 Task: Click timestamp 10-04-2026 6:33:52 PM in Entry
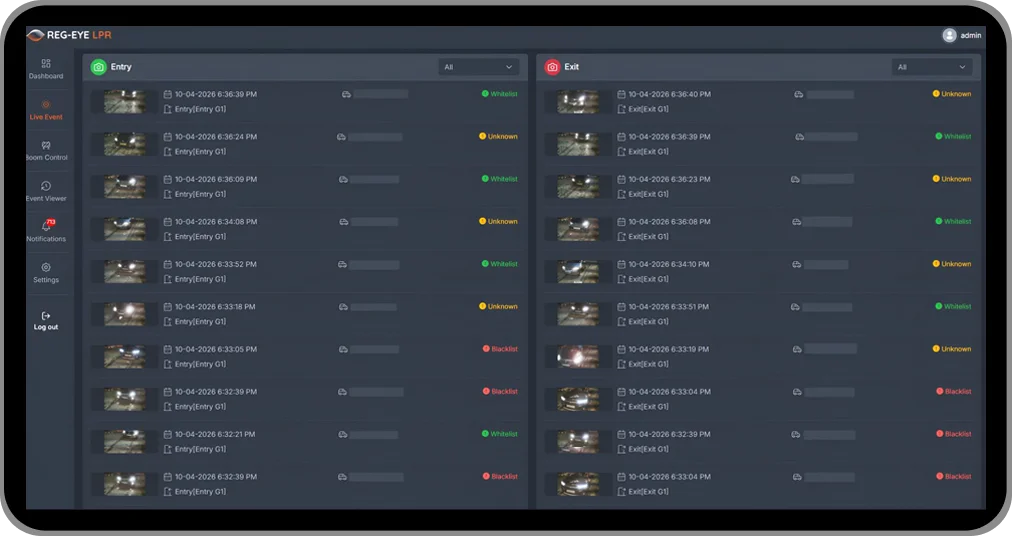click(216, 265)
